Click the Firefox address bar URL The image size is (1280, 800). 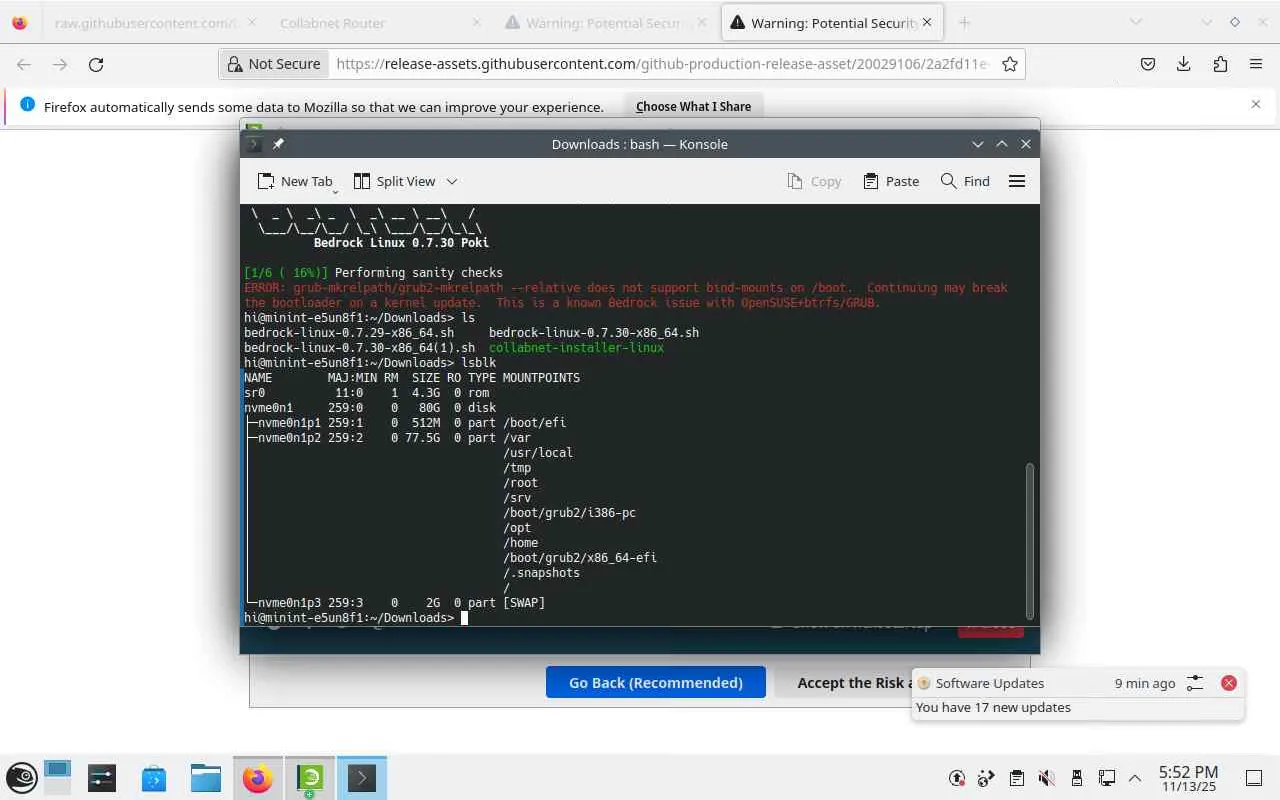click(663, 64)
